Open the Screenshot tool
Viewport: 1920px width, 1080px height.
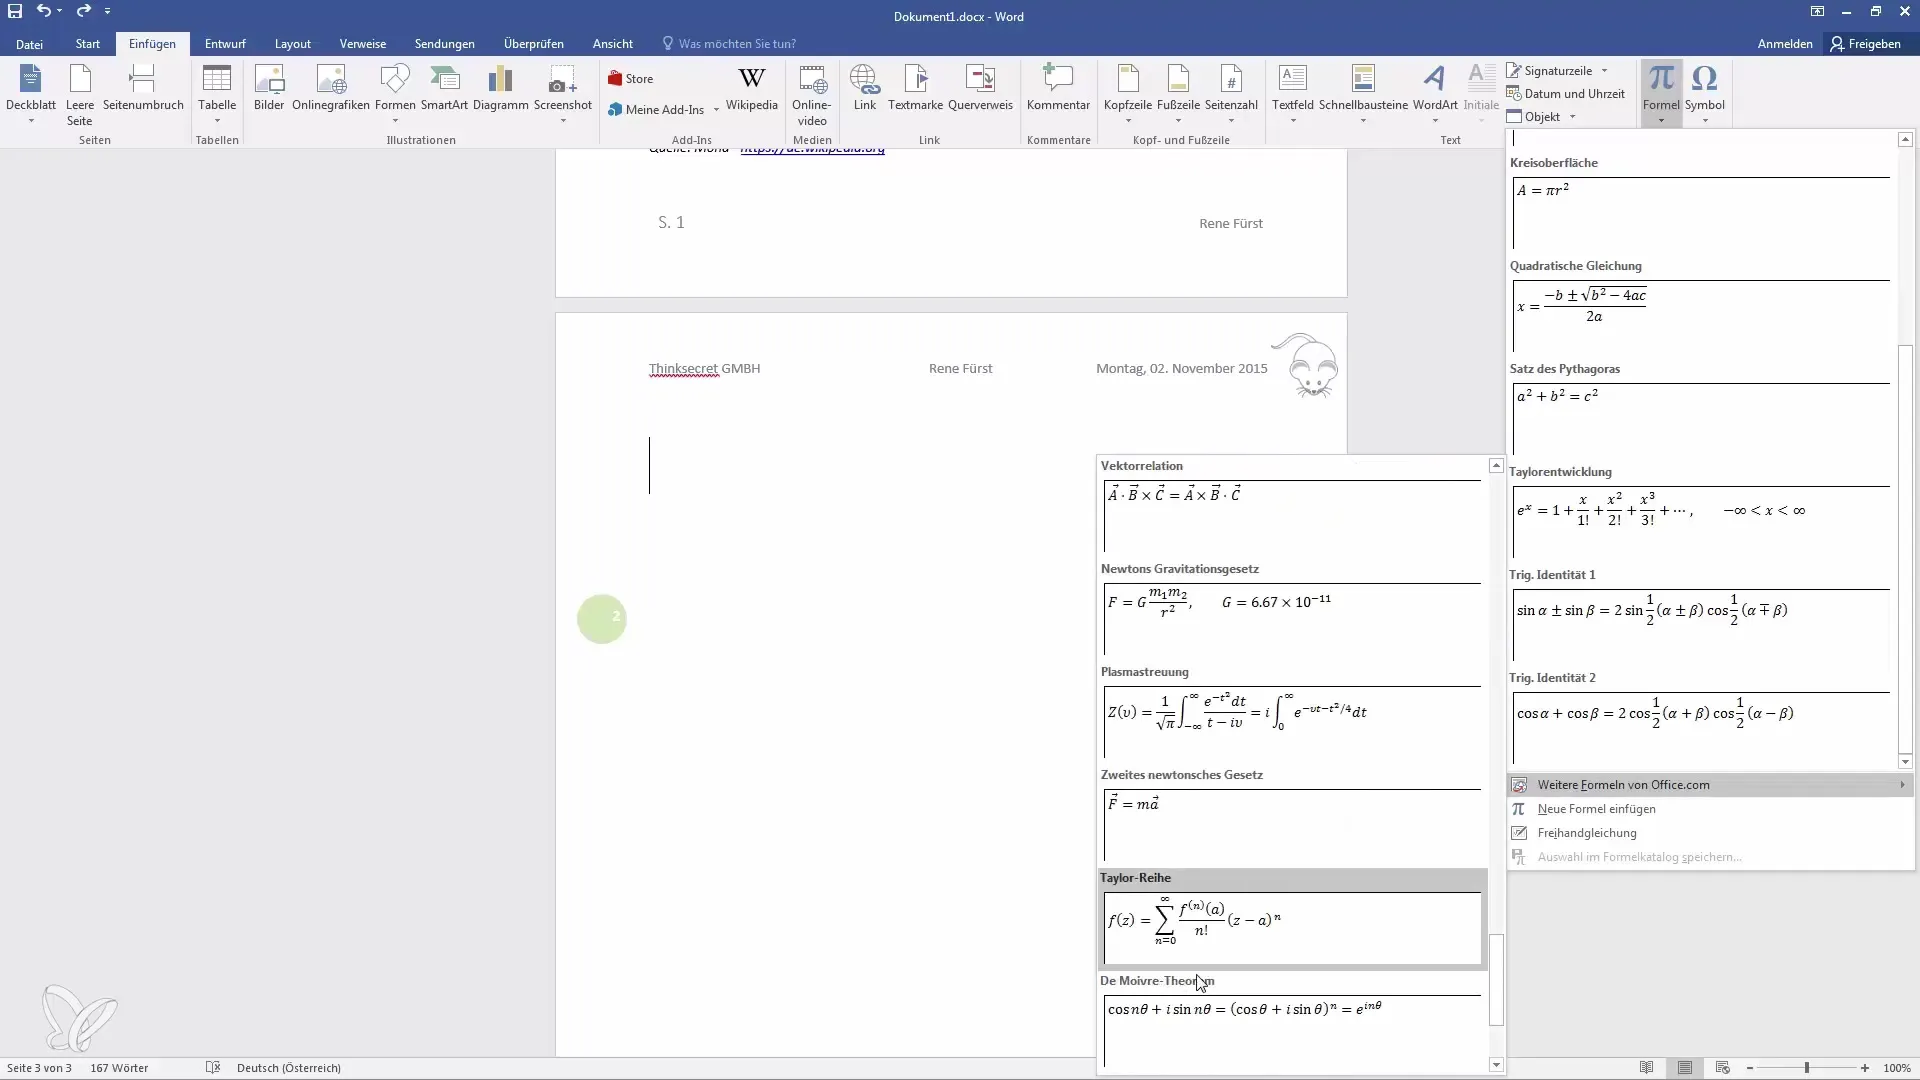[x=563, y=95]
